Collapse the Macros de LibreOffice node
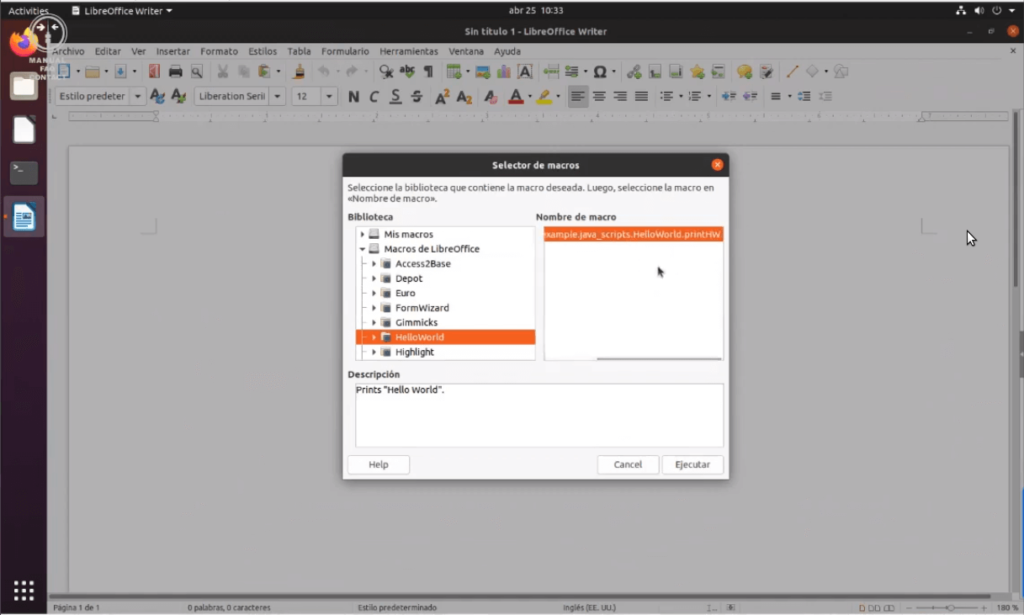Viewport: 1024px width, 615px height. click(x=363, y=249)
